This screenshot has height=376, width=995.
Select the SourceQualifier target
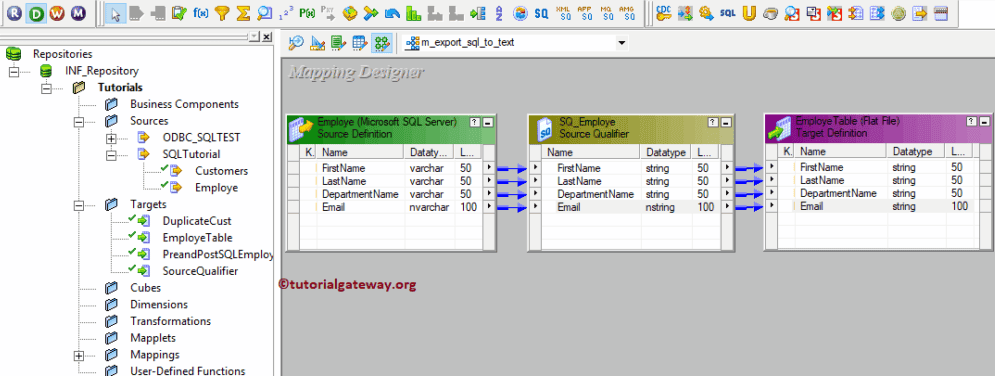200,271
